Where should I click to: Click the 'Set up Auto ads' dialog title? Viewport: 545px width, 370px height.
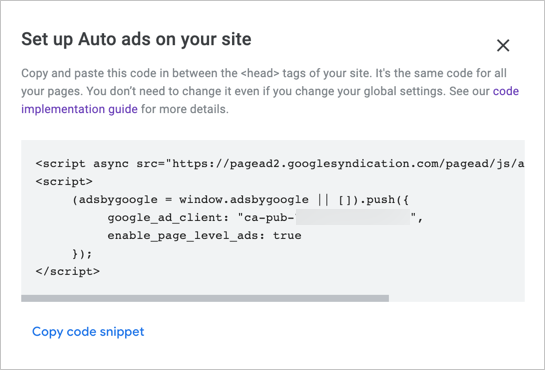point(136,39)
